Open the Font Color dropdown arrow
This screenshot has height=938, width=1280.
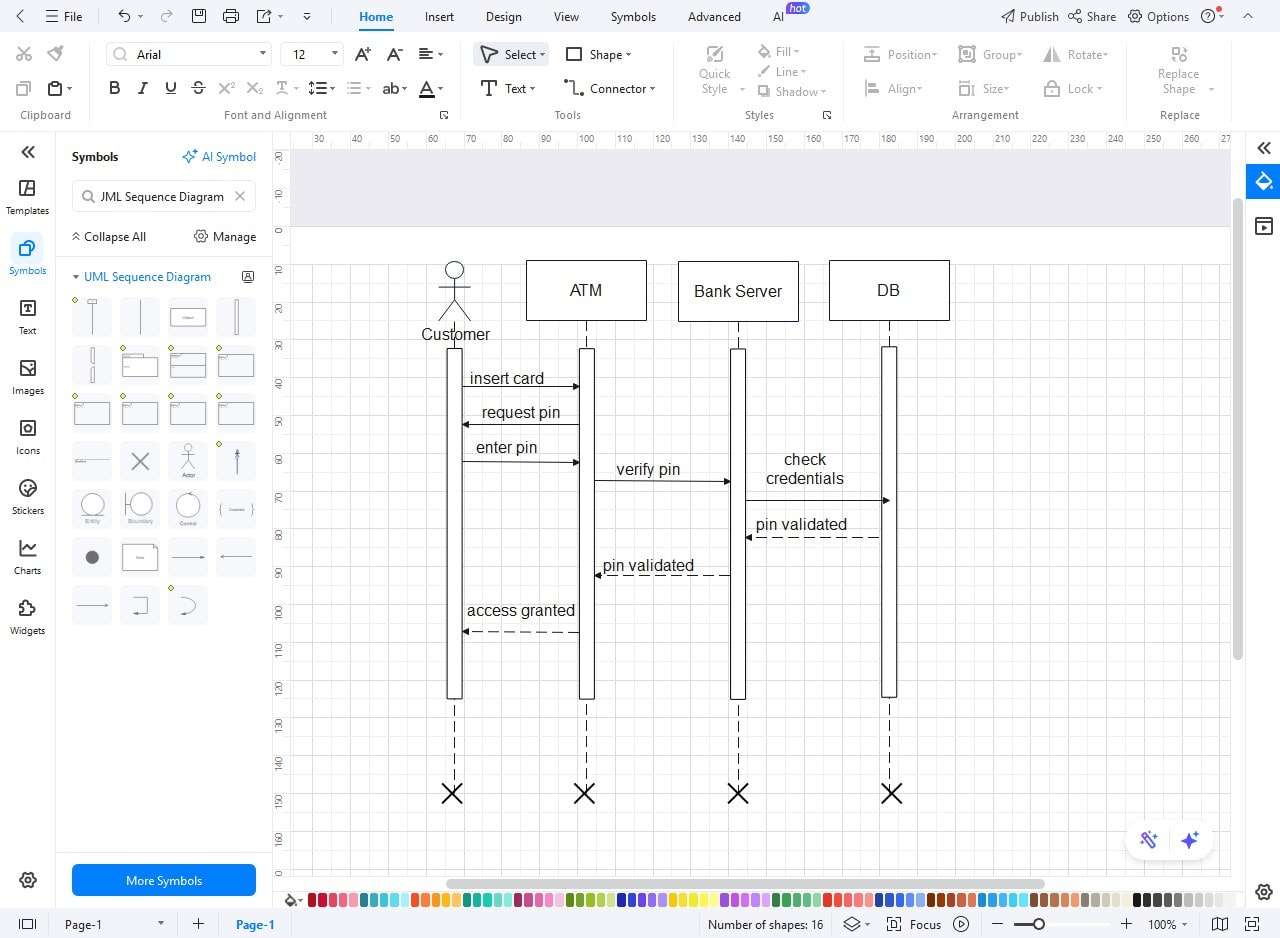pyautogui.click(x=440, y=88)
